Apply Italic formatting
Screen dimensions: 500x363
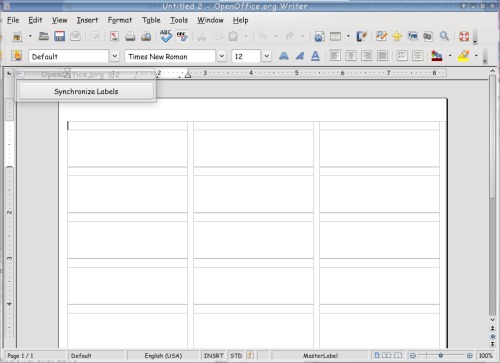click(x=300, y=56)
